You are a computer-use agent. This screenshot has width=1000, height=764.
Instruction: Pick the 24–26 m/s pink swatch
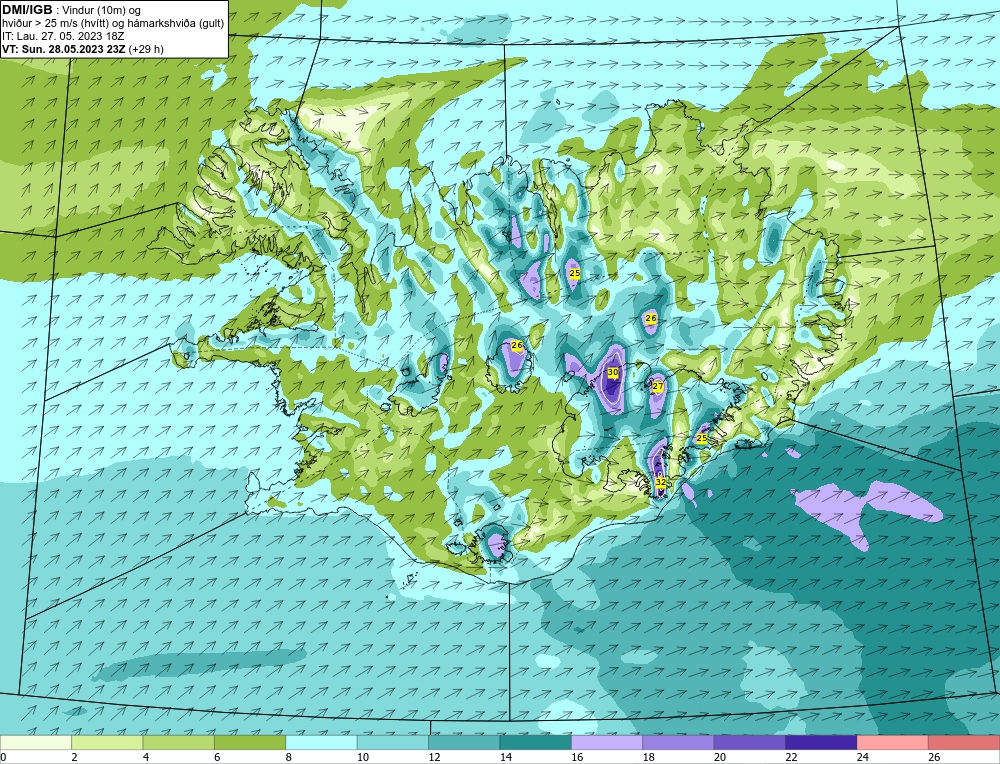point(893,742)
